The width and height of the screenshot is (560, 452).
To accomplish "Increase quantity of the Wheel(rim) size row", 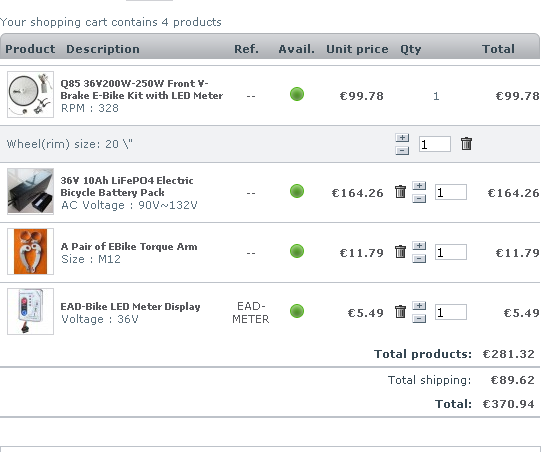I will tap(402, 138).
